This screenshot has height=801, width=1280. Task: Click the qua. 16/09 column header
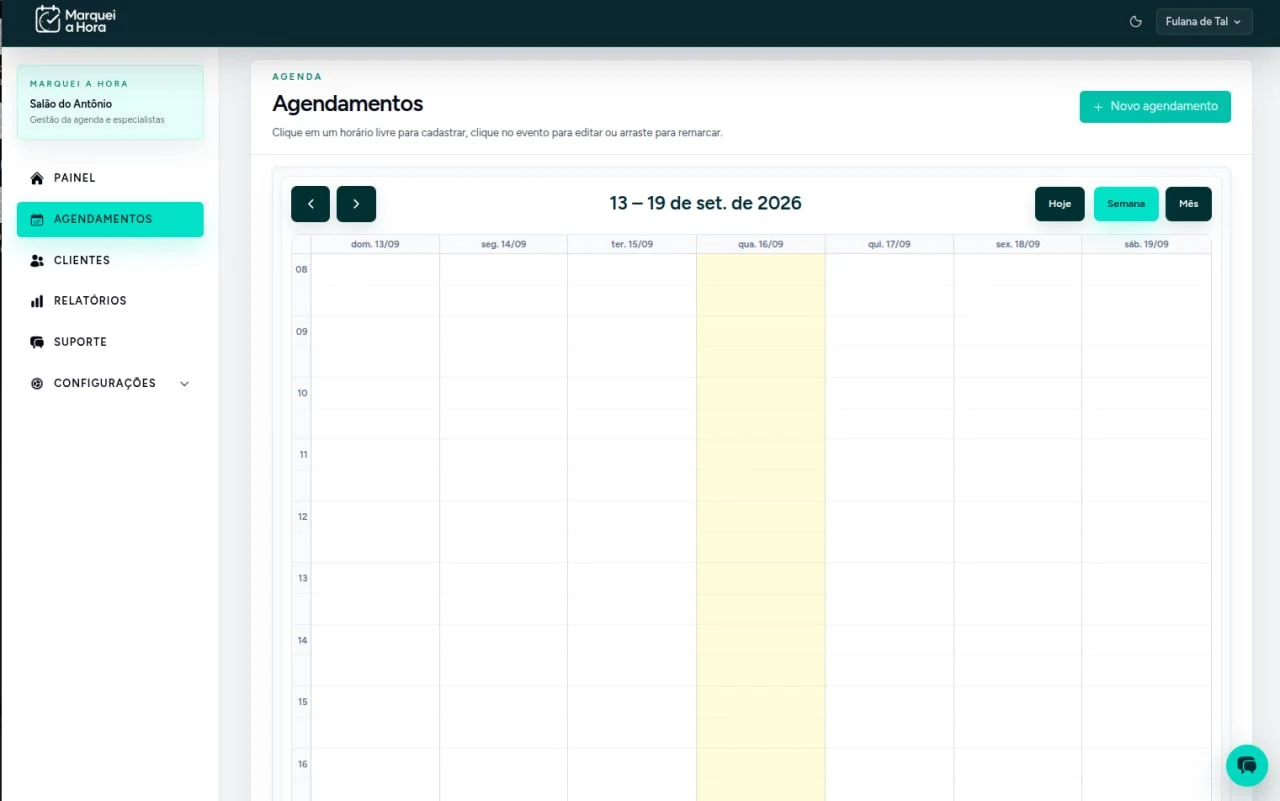(x=761, y=244)
